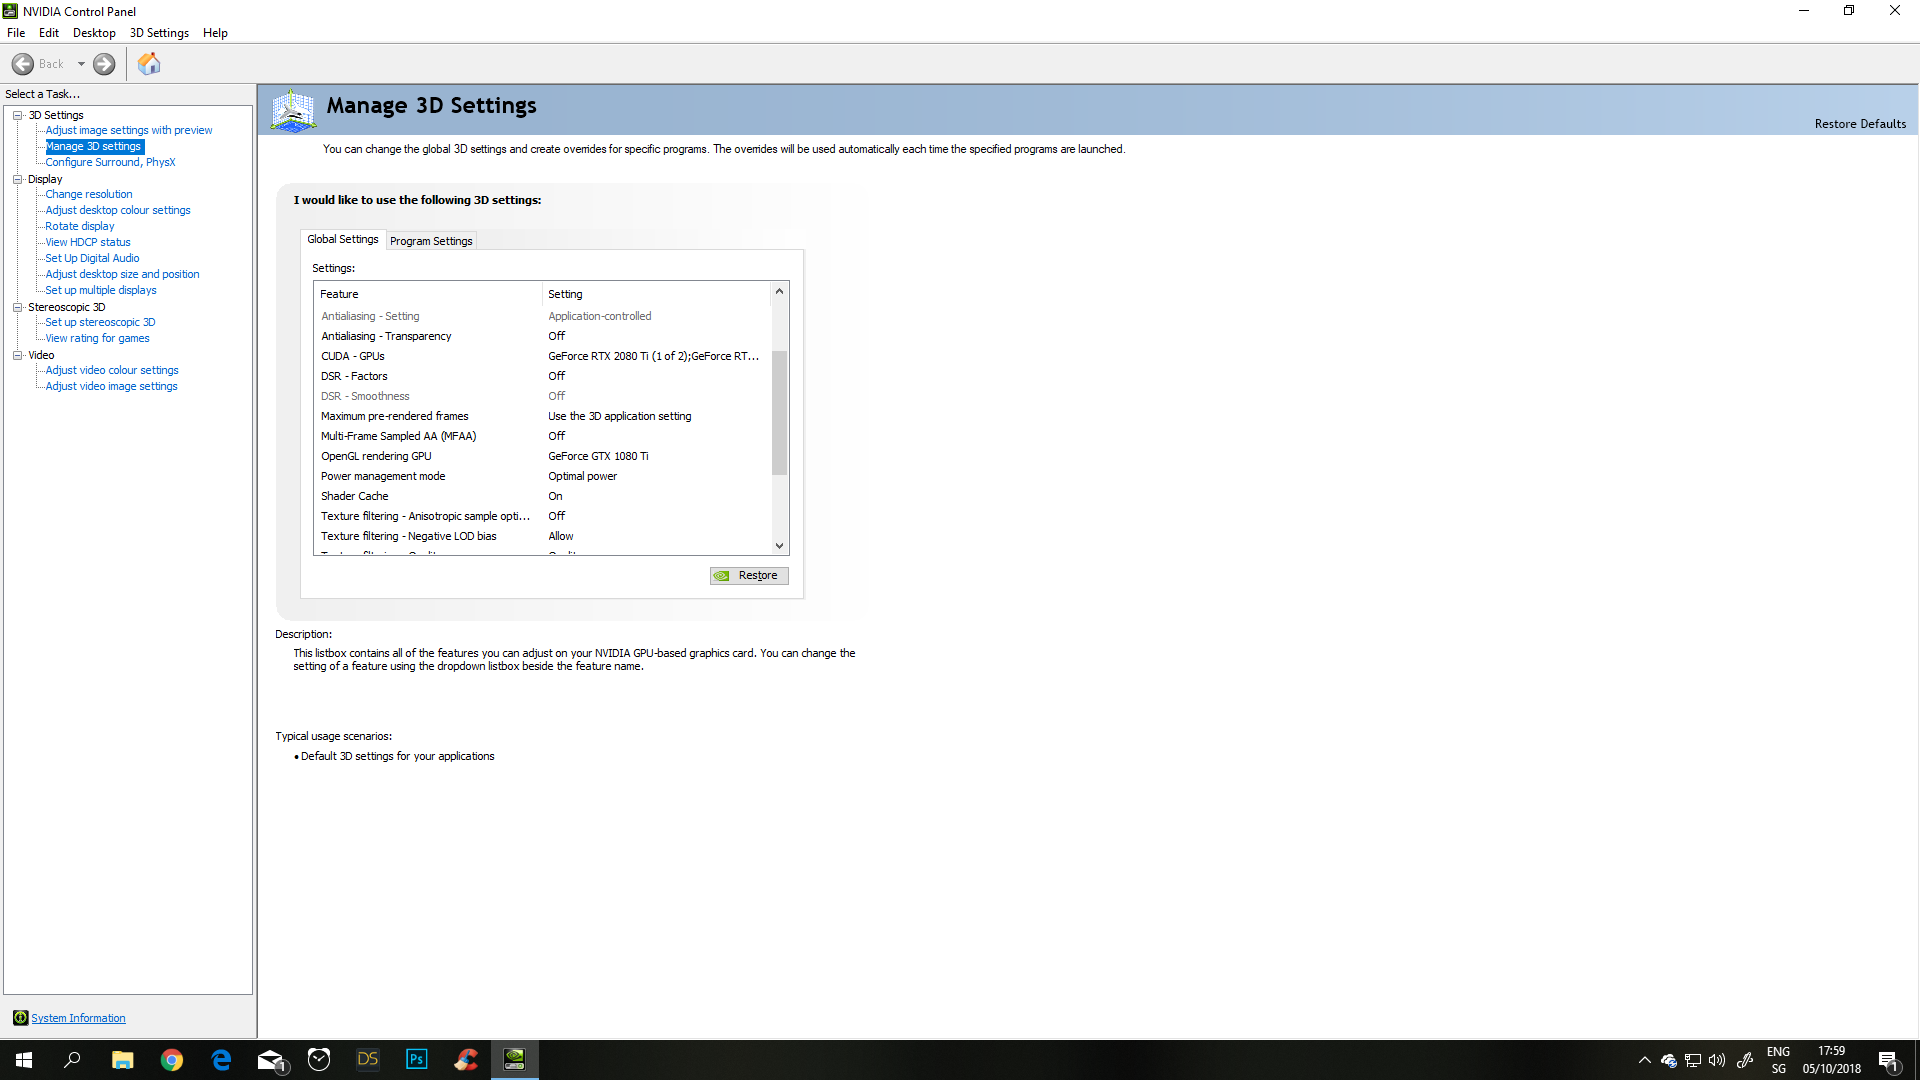
Task: Click the Back arrow icon
Action: point(23,64)
